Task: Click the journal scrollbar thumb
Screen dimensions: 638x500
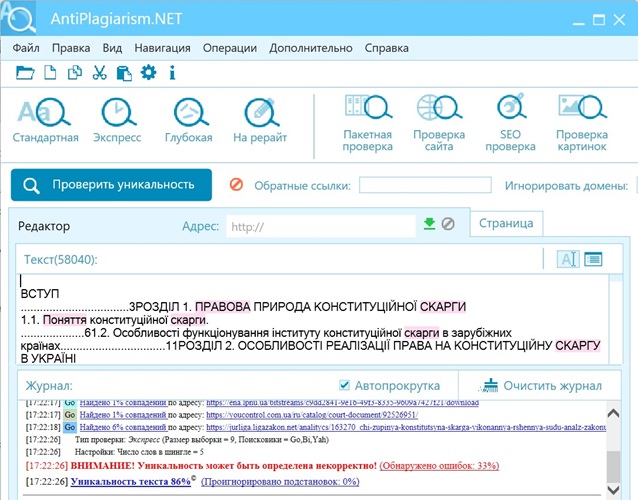Action: [613, 465]
